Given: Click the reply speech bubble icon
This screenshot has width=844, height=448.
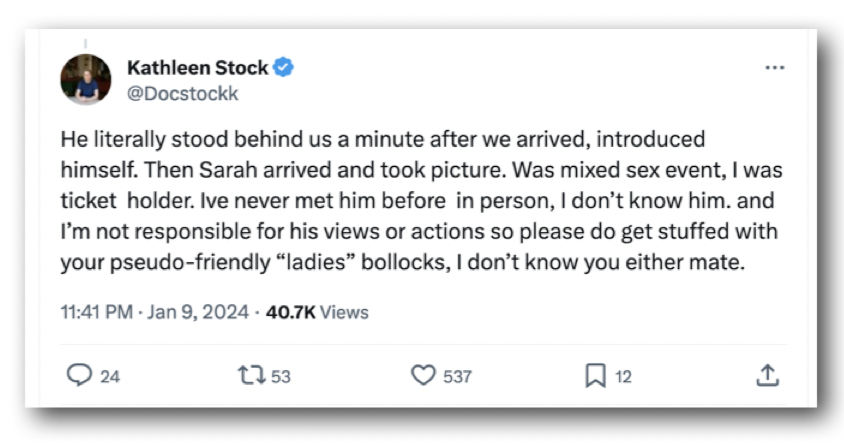Looking at the screenshot, I should [x=78, y=375].
